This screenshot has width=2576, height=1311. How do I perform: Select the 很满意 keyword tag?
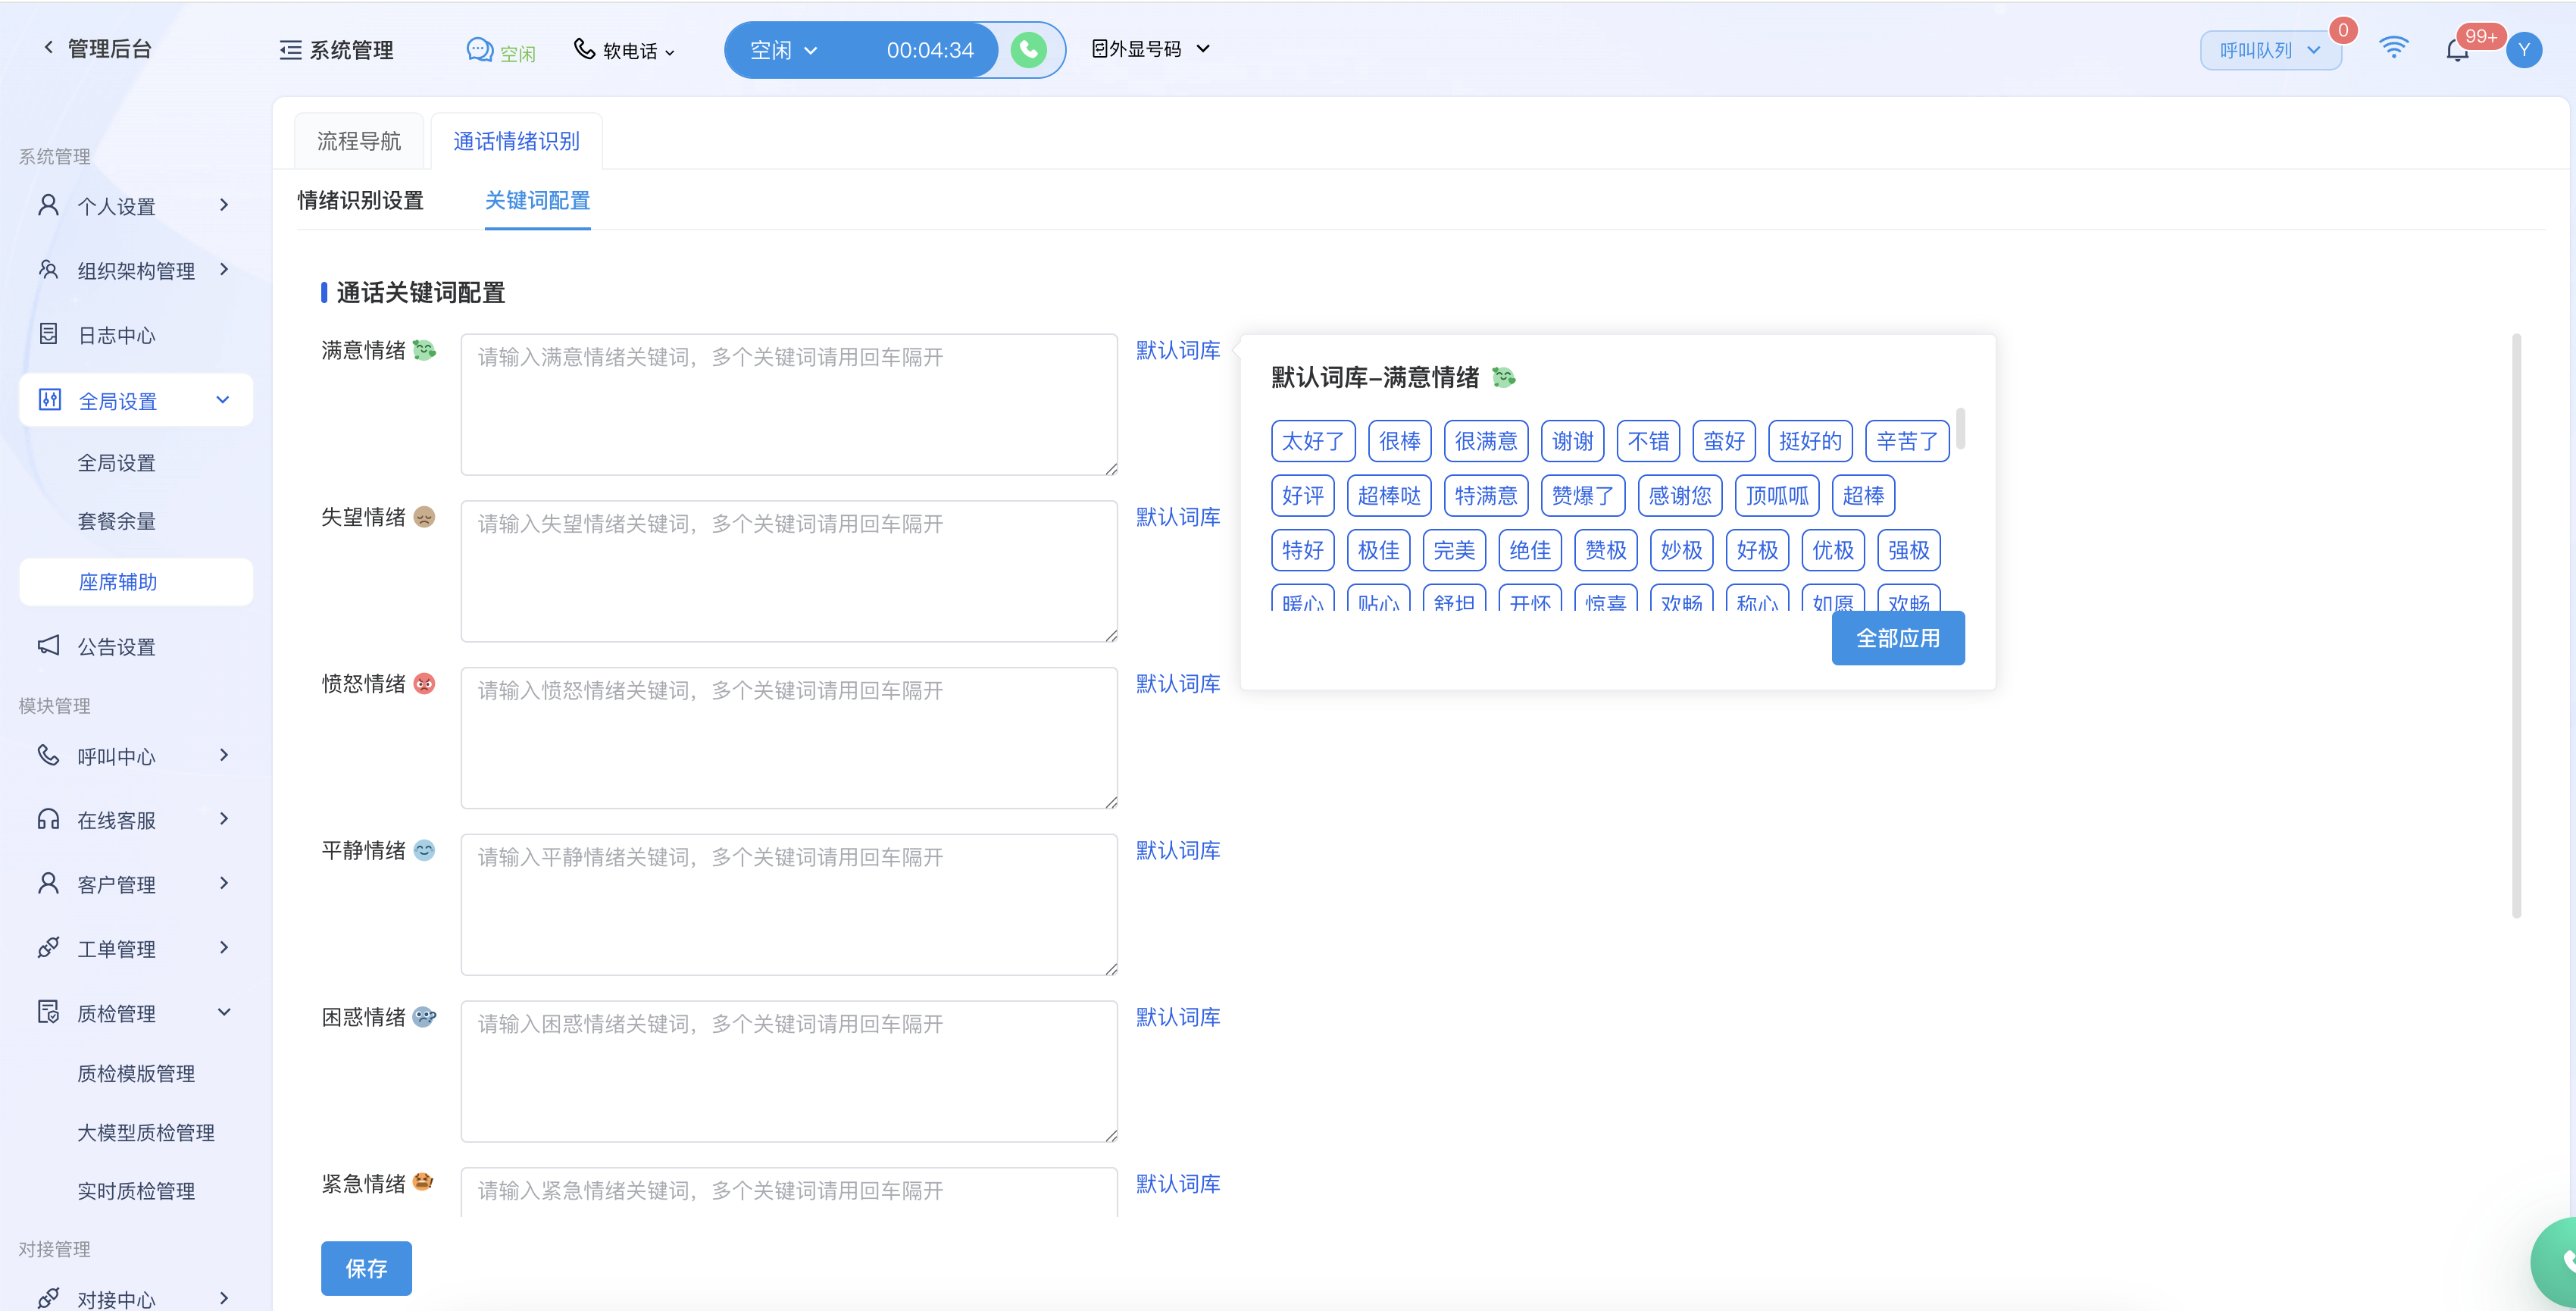(x=1485, y=441)
